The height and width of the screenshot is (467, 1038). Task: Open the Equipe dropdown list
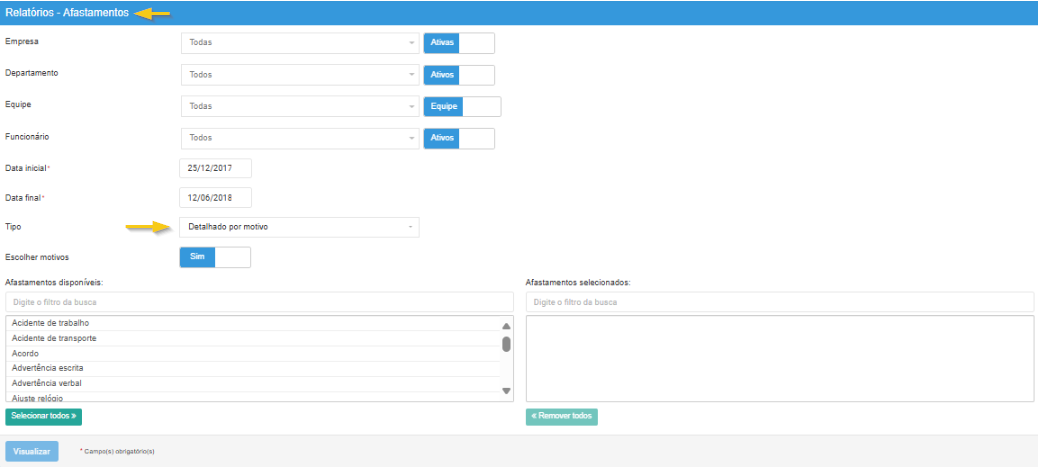(x=300, y=107)
